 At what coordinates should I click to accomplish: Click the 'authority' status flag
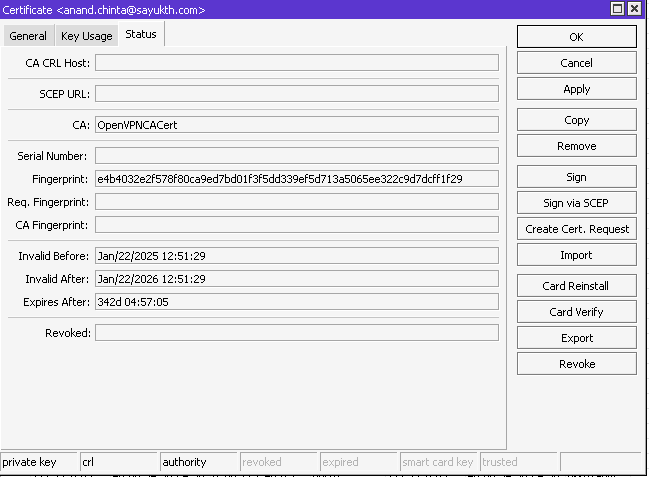coord(199,462)
